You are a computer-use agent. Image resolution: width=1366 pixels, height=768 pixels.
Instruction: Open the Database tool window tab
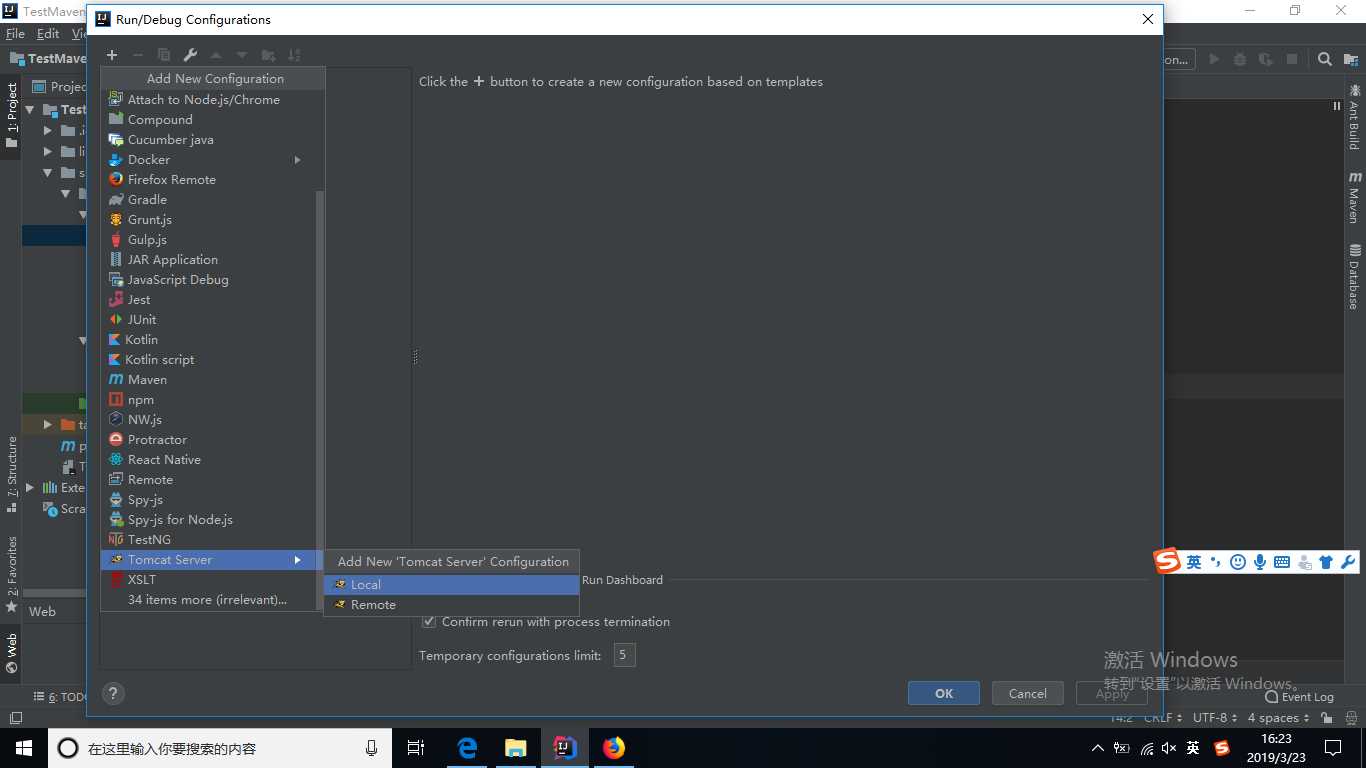[1354, 277]
